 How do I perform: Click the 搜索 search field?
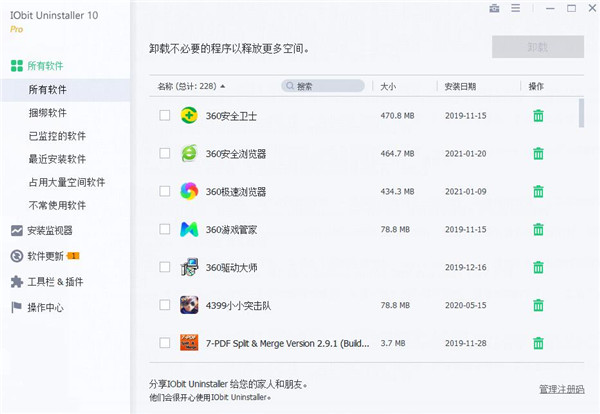click(323, 86)
